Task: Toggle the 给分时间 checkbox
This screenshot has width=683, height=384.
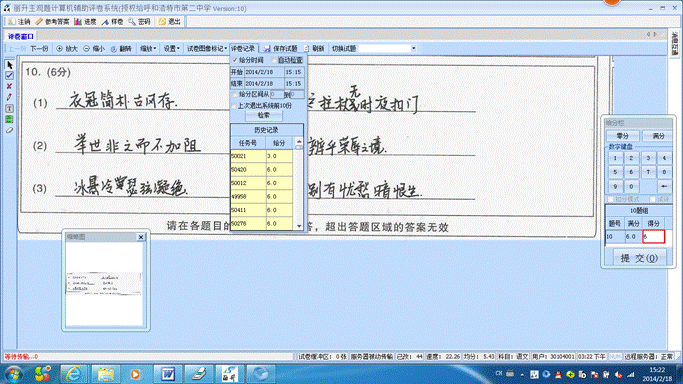Action: point(235,60)
